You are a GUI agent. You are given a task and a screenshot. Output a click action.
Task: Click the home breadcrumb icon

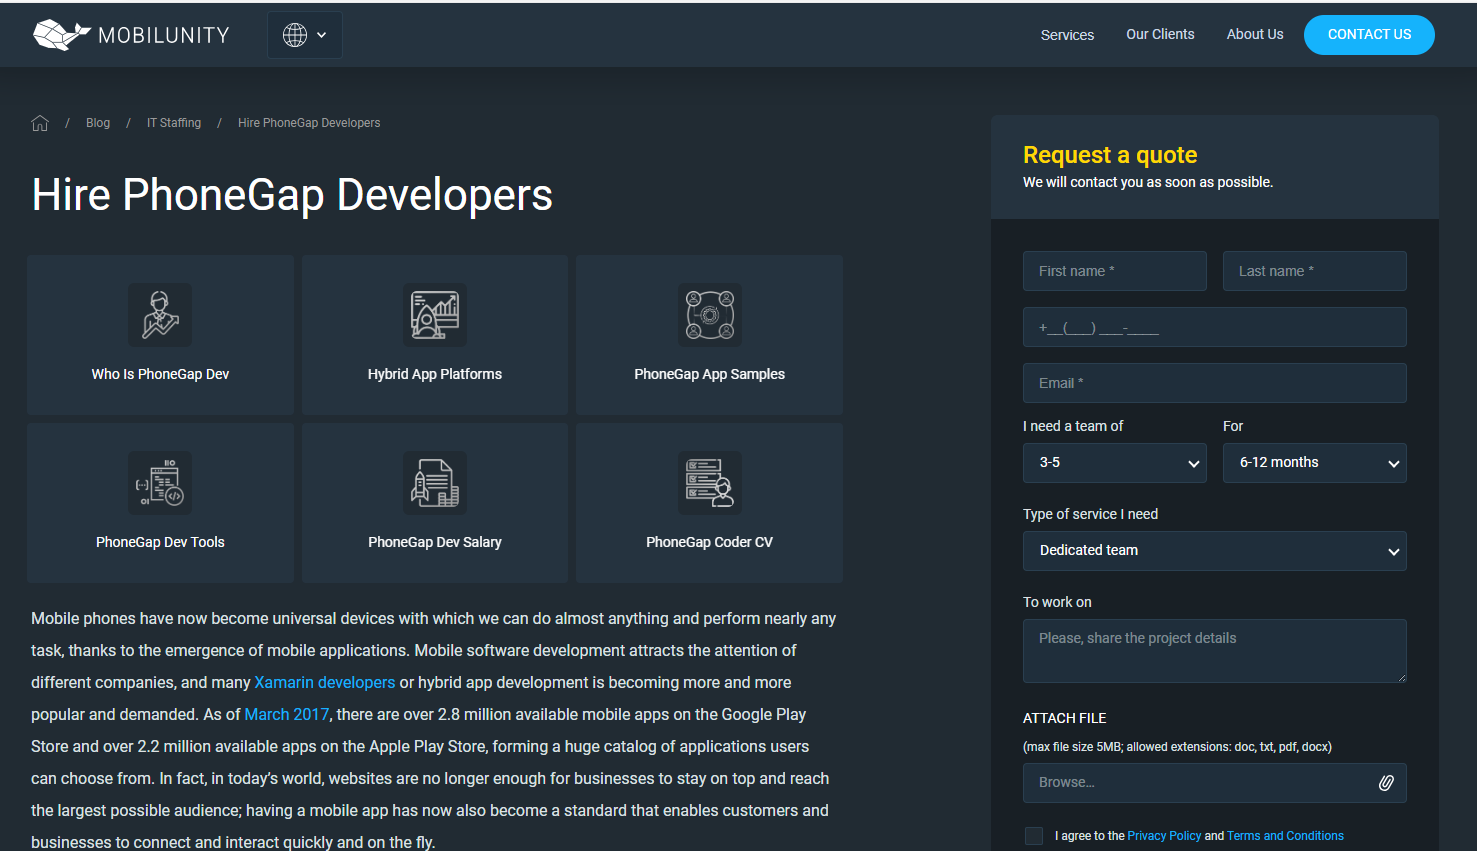tap(40, 123)
